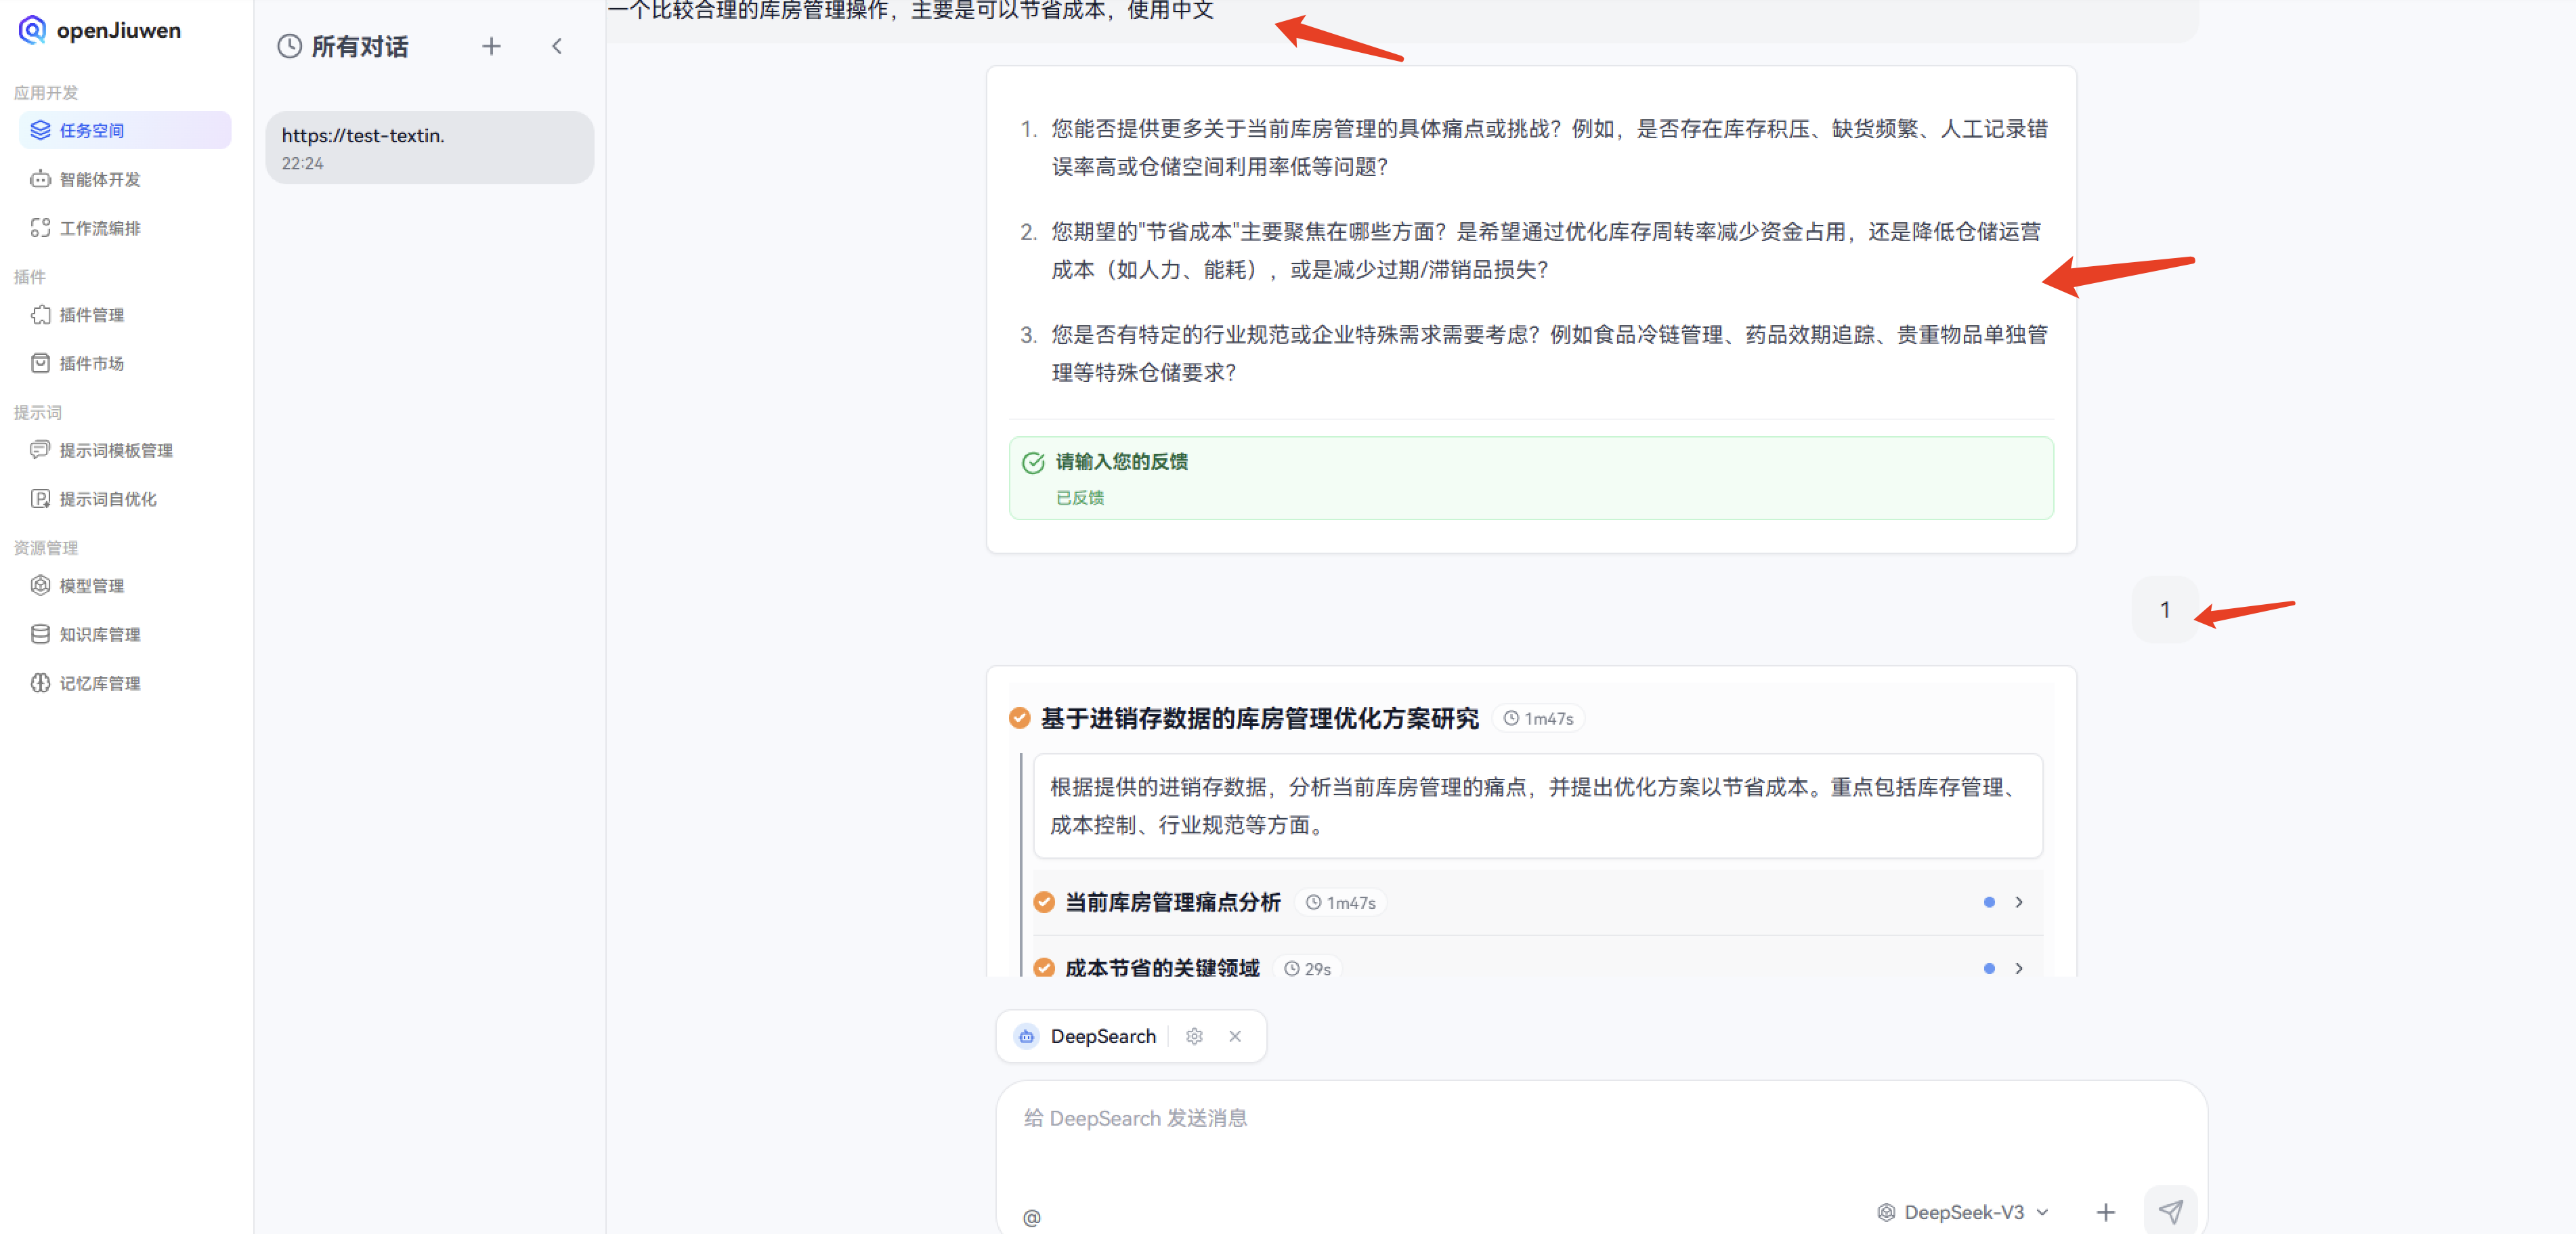Collapse the conversation list panel
The width and height of the screenshot is (2576, 1234).
coord(557,45)
